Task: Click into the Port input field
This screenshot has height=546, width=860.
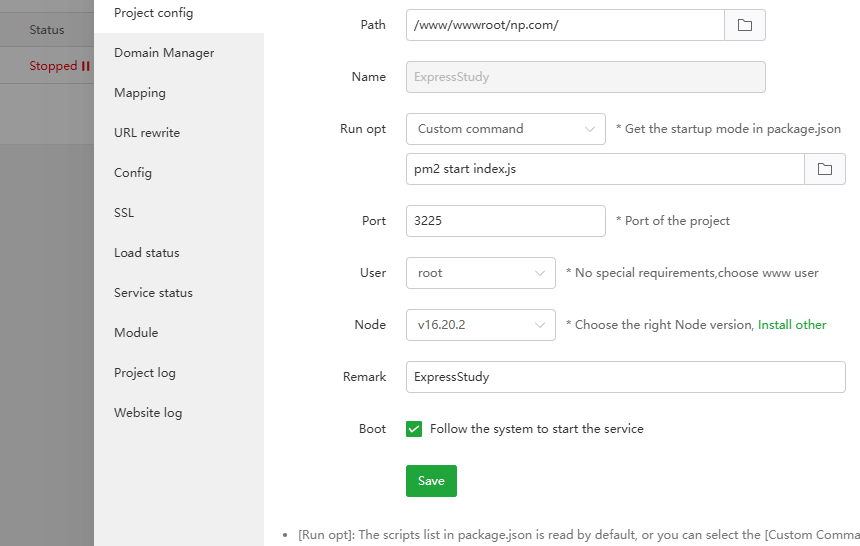Action: pos(505,221)
